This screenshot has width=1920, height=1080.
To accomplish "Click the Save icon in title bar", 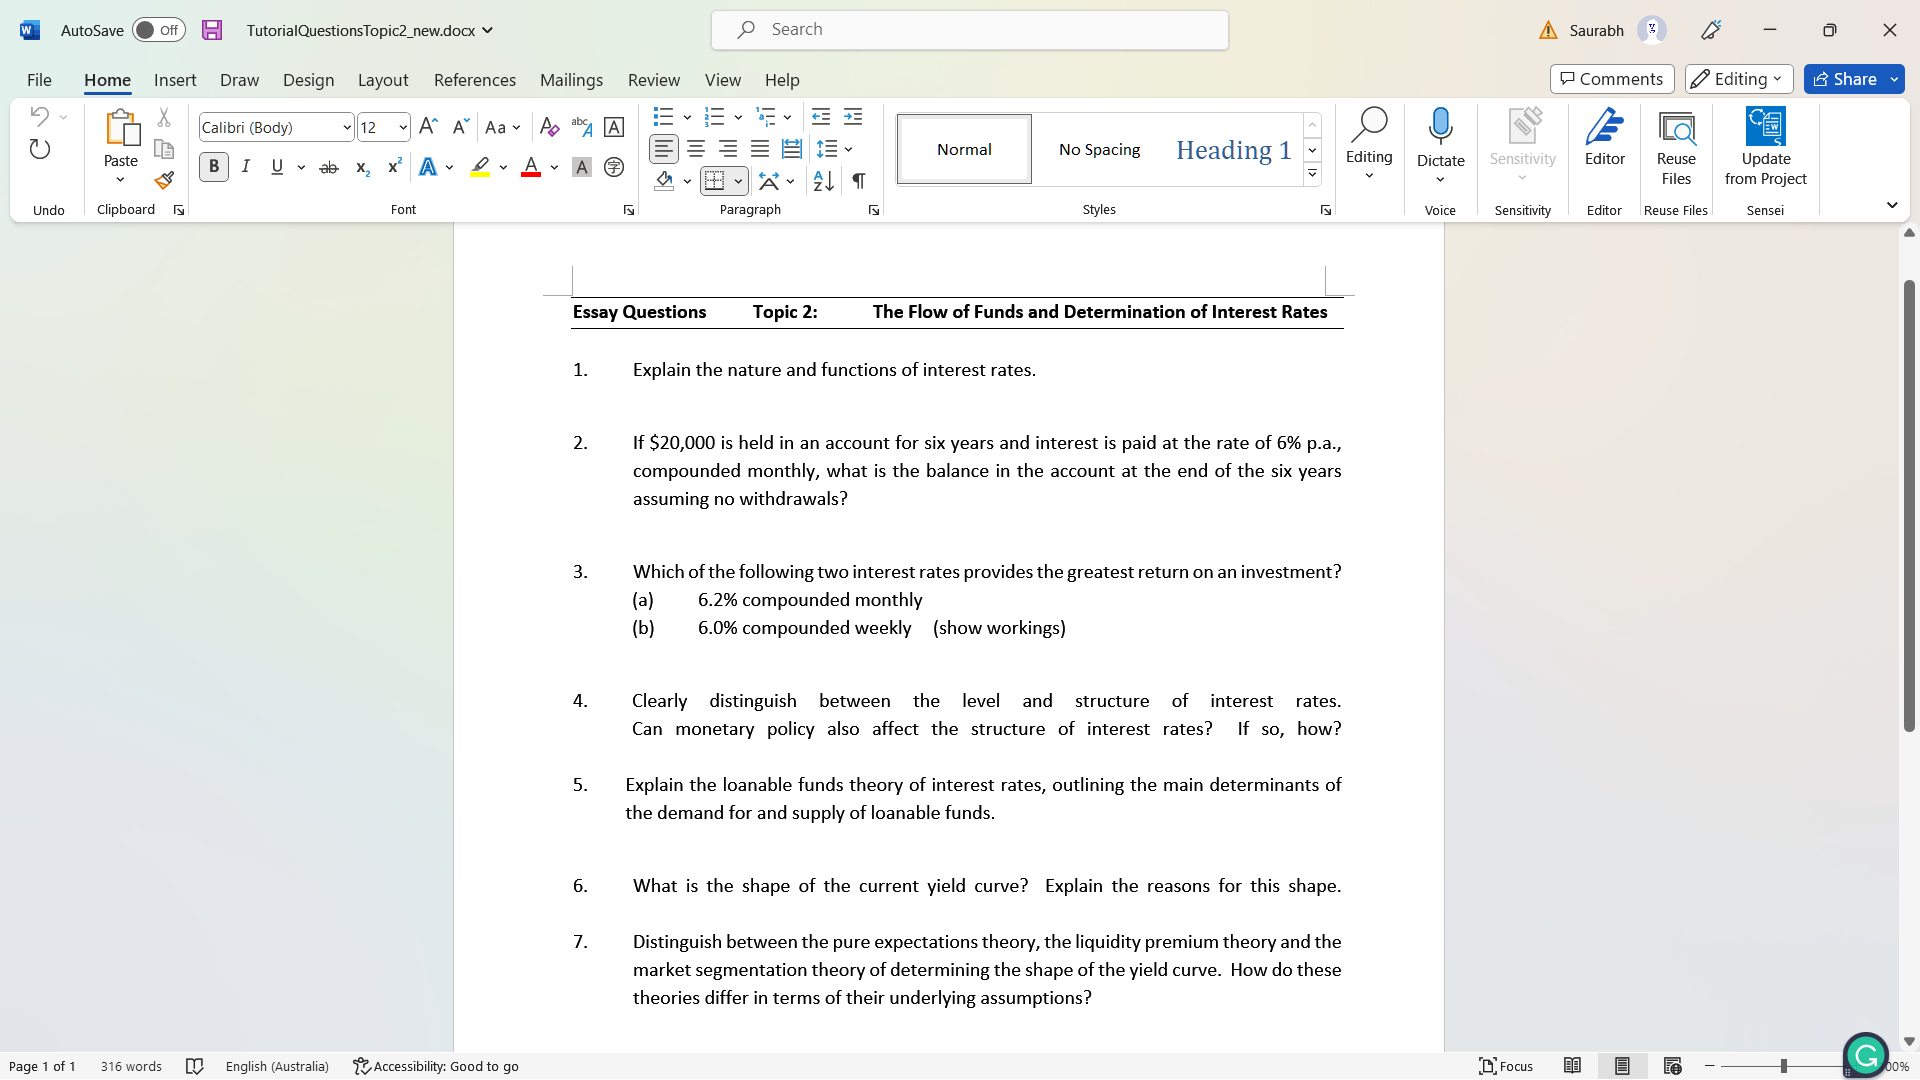I will point(212,30).
